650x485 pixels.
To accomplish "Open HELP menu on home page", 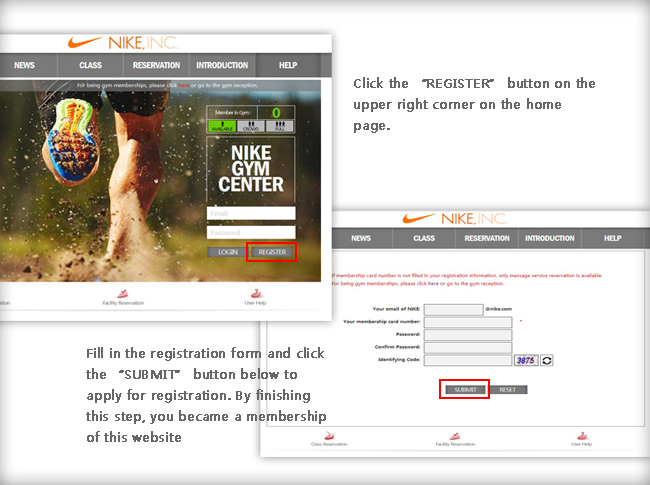I will click(x=288, y=65).
